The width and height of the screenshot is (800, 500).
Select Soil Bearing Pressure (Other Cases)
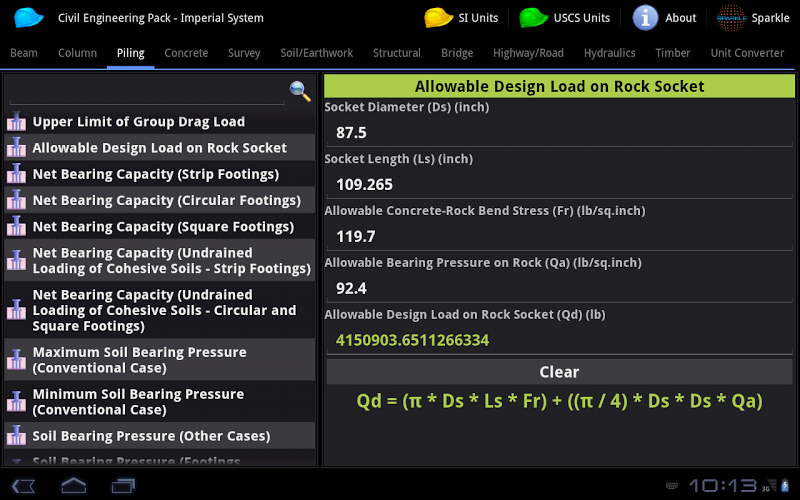[x=159, y=436]
